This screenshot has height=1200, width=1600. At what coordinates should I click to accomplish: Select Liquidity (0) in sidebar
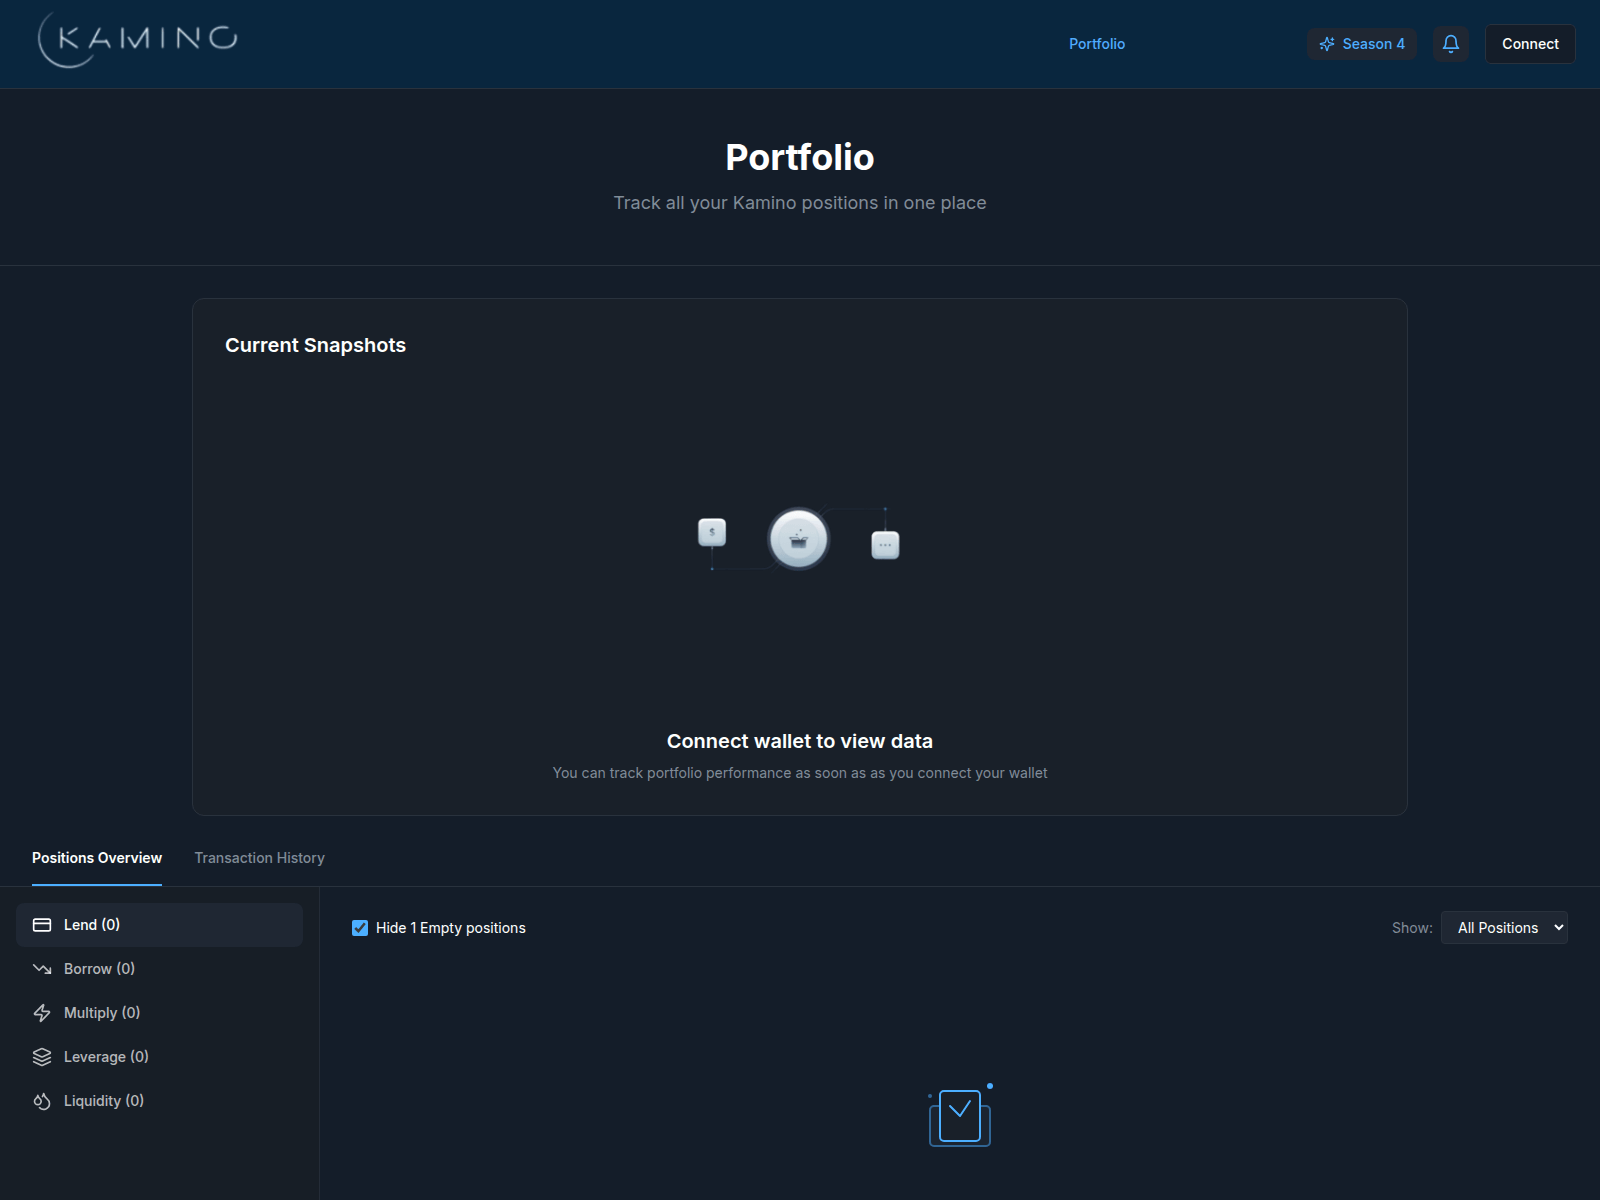(x=159, y=1101)
